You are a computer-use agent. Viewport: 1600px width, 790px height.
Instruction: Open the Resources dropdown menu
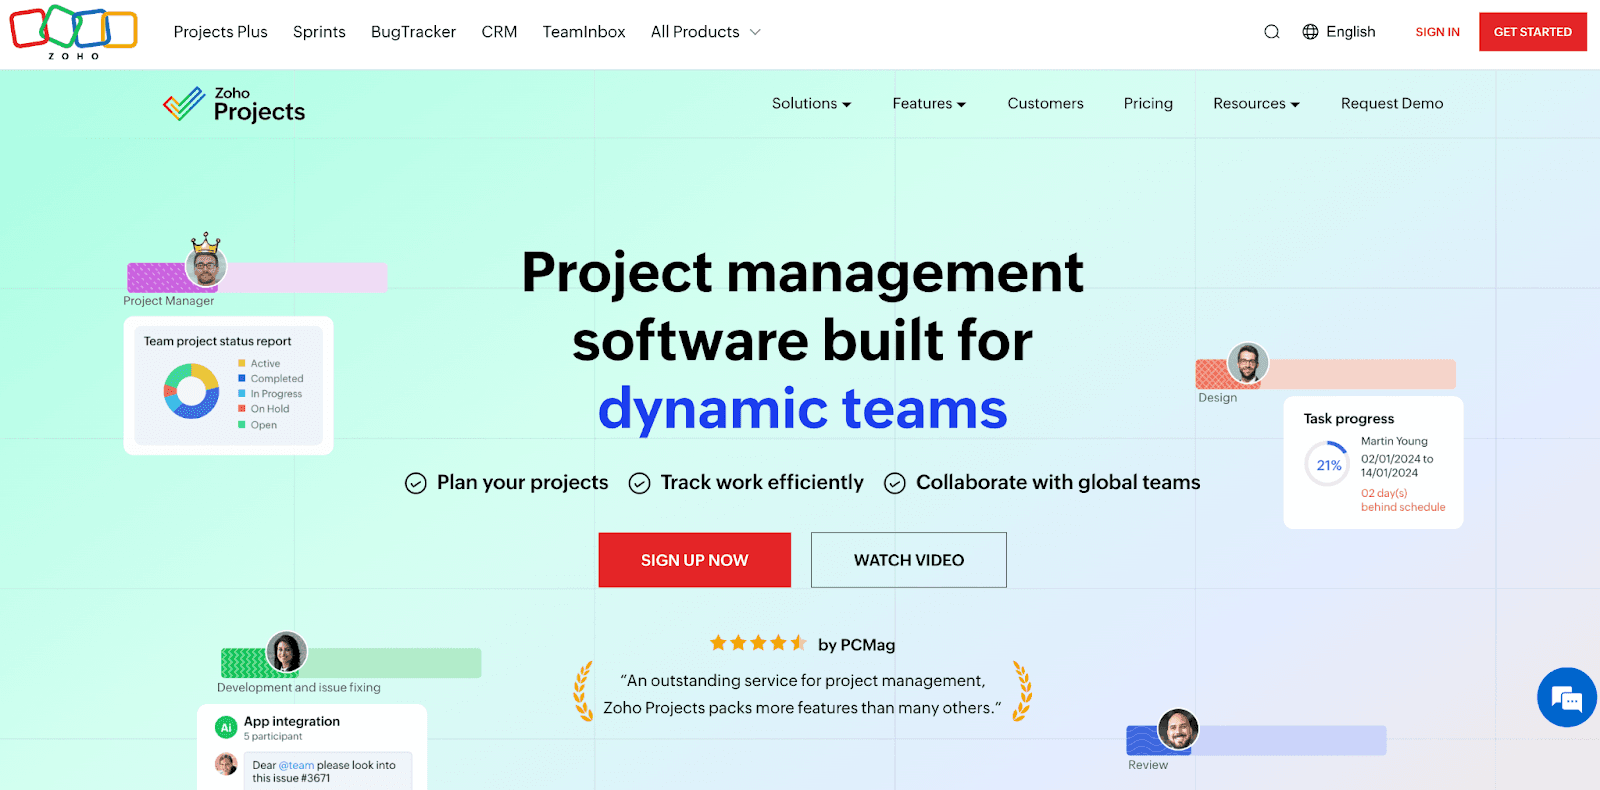tap(1256, 104)
